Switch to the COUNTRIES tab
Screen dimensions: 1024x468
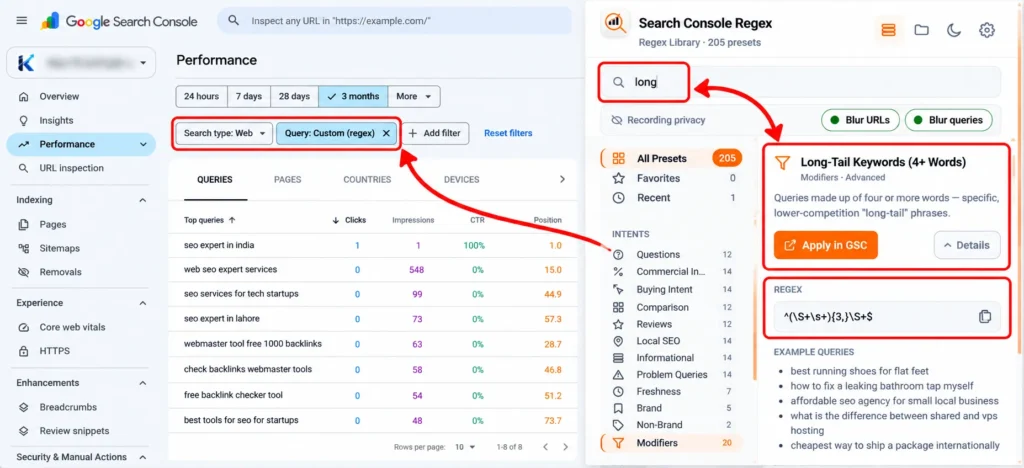coord(367,179)
